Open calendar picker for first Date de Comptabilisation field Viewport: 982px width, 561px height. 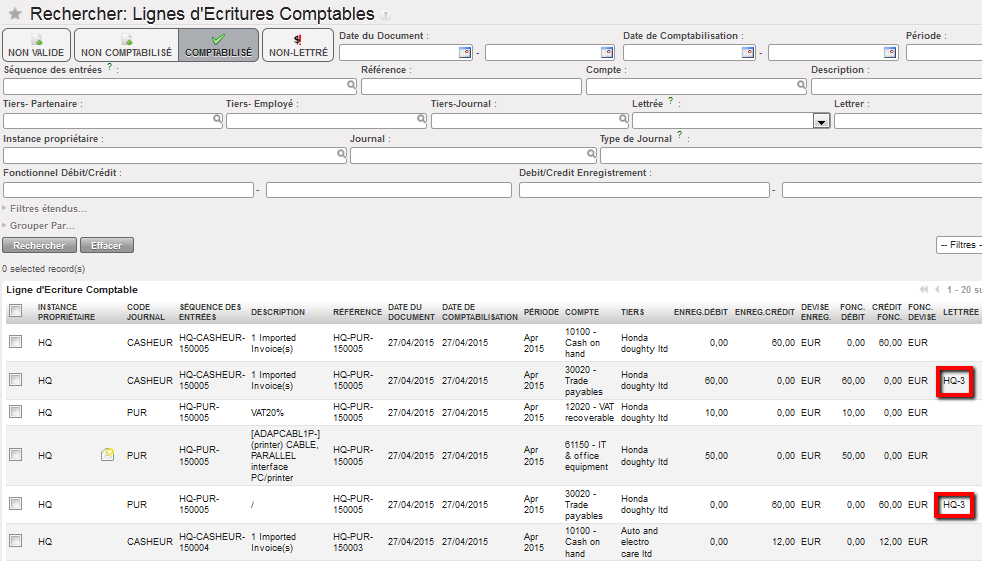tap(747, 53)
